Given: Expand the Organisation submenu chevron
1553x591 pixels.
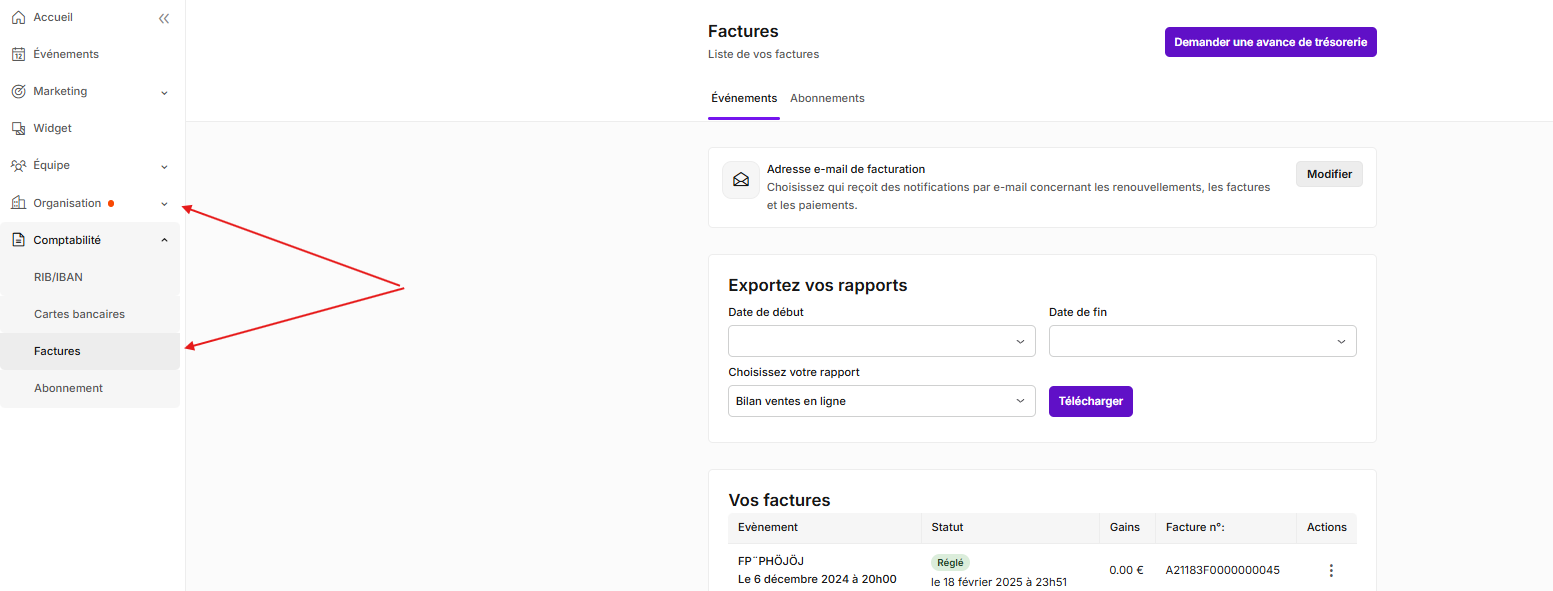Looking at the screenshot, I should click(x=165, y=204).
